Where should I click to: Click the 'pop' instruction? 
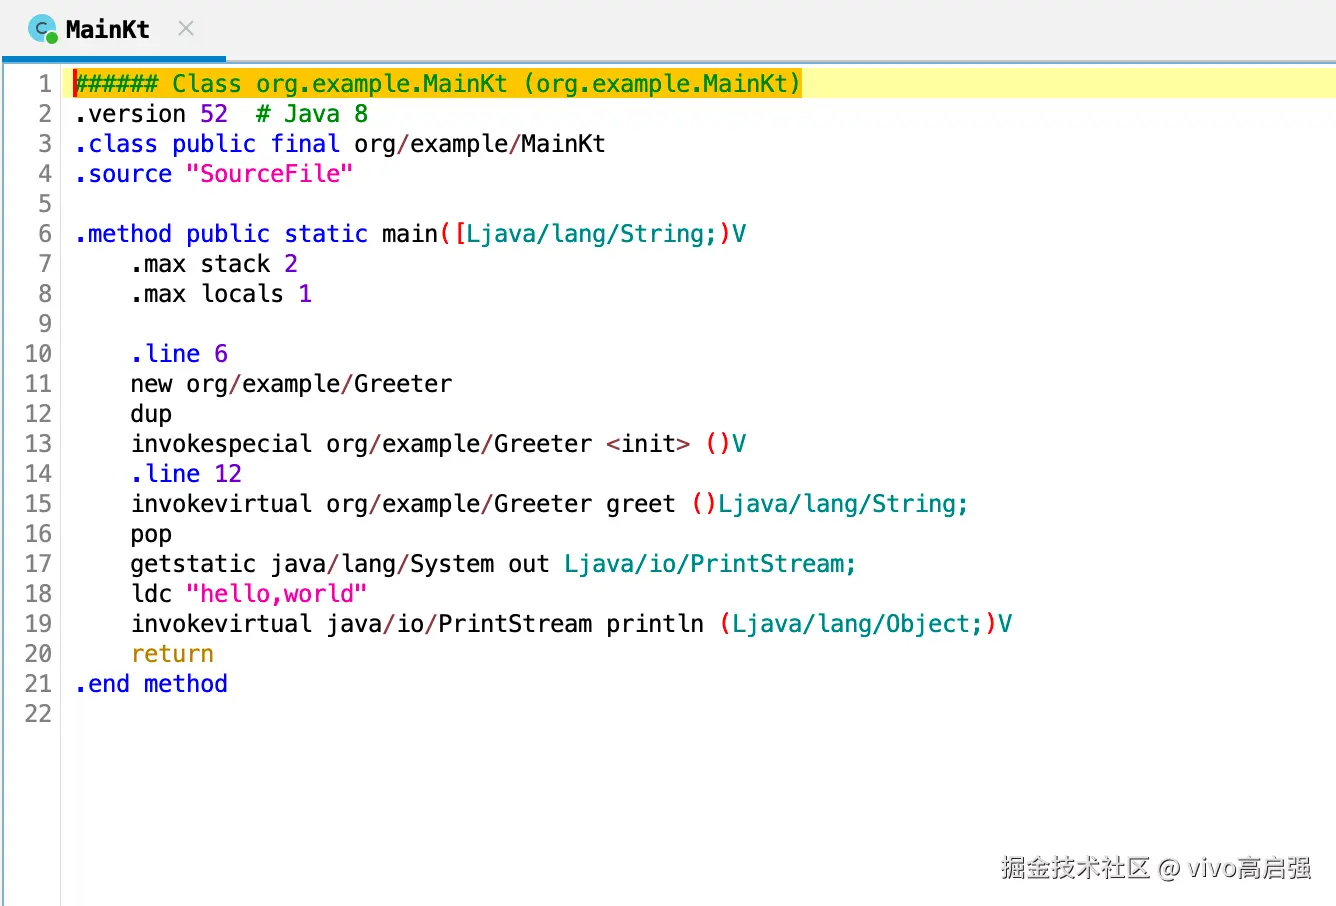coord(151,534)
